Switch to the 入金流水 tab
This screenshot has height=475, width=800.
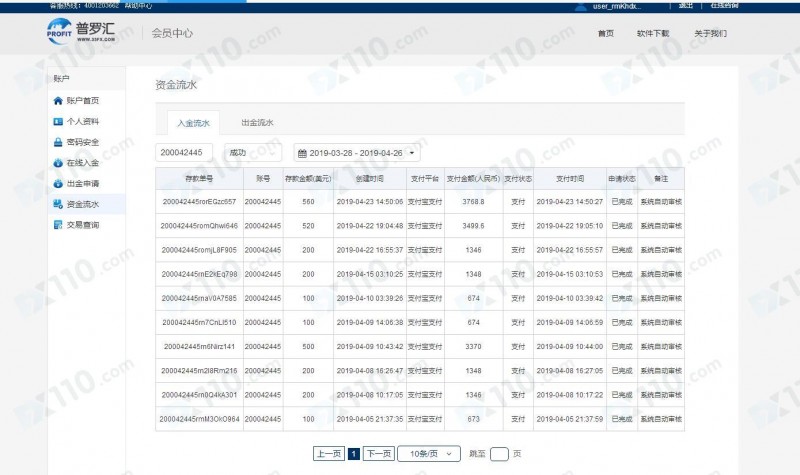[193, 123]
